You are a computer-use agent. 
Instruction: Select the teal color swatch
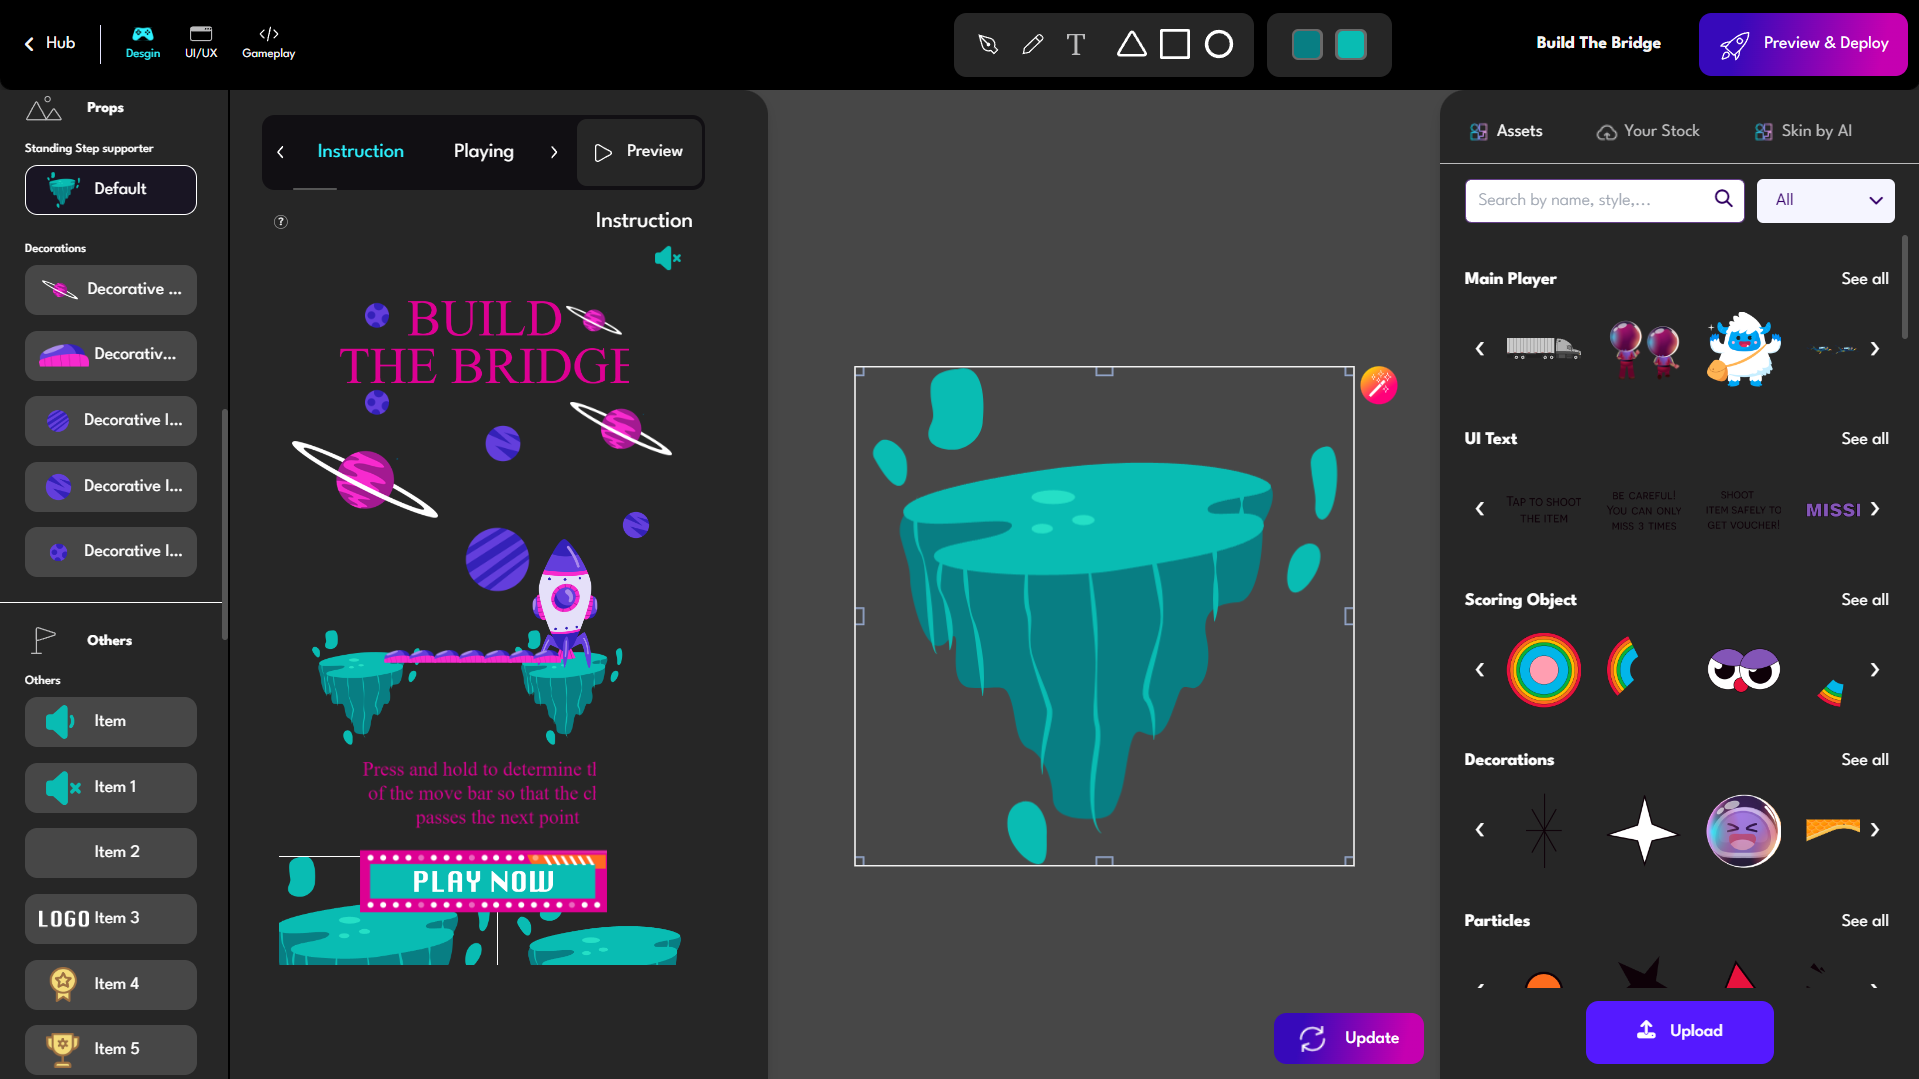coord(1307,44)
